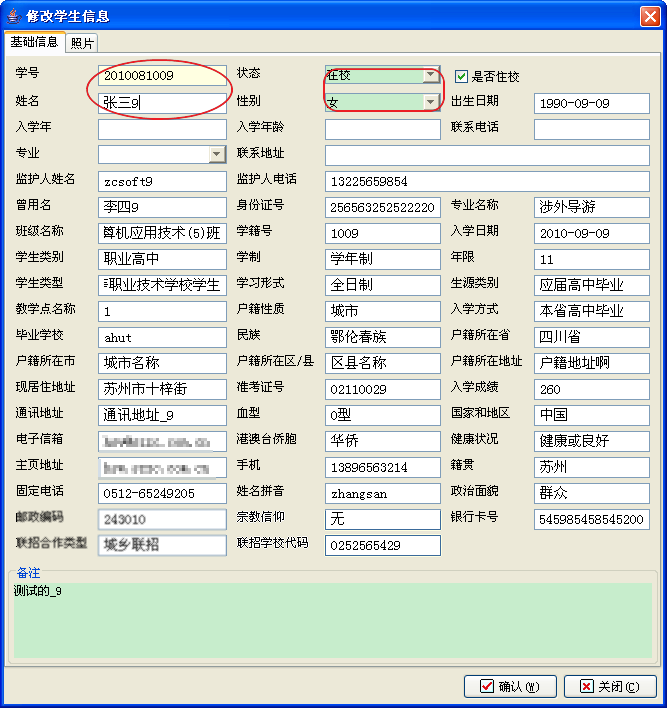Click the 户籍所在省 field 四川省
Screen dimensions: 667x708
click(592, 337)
